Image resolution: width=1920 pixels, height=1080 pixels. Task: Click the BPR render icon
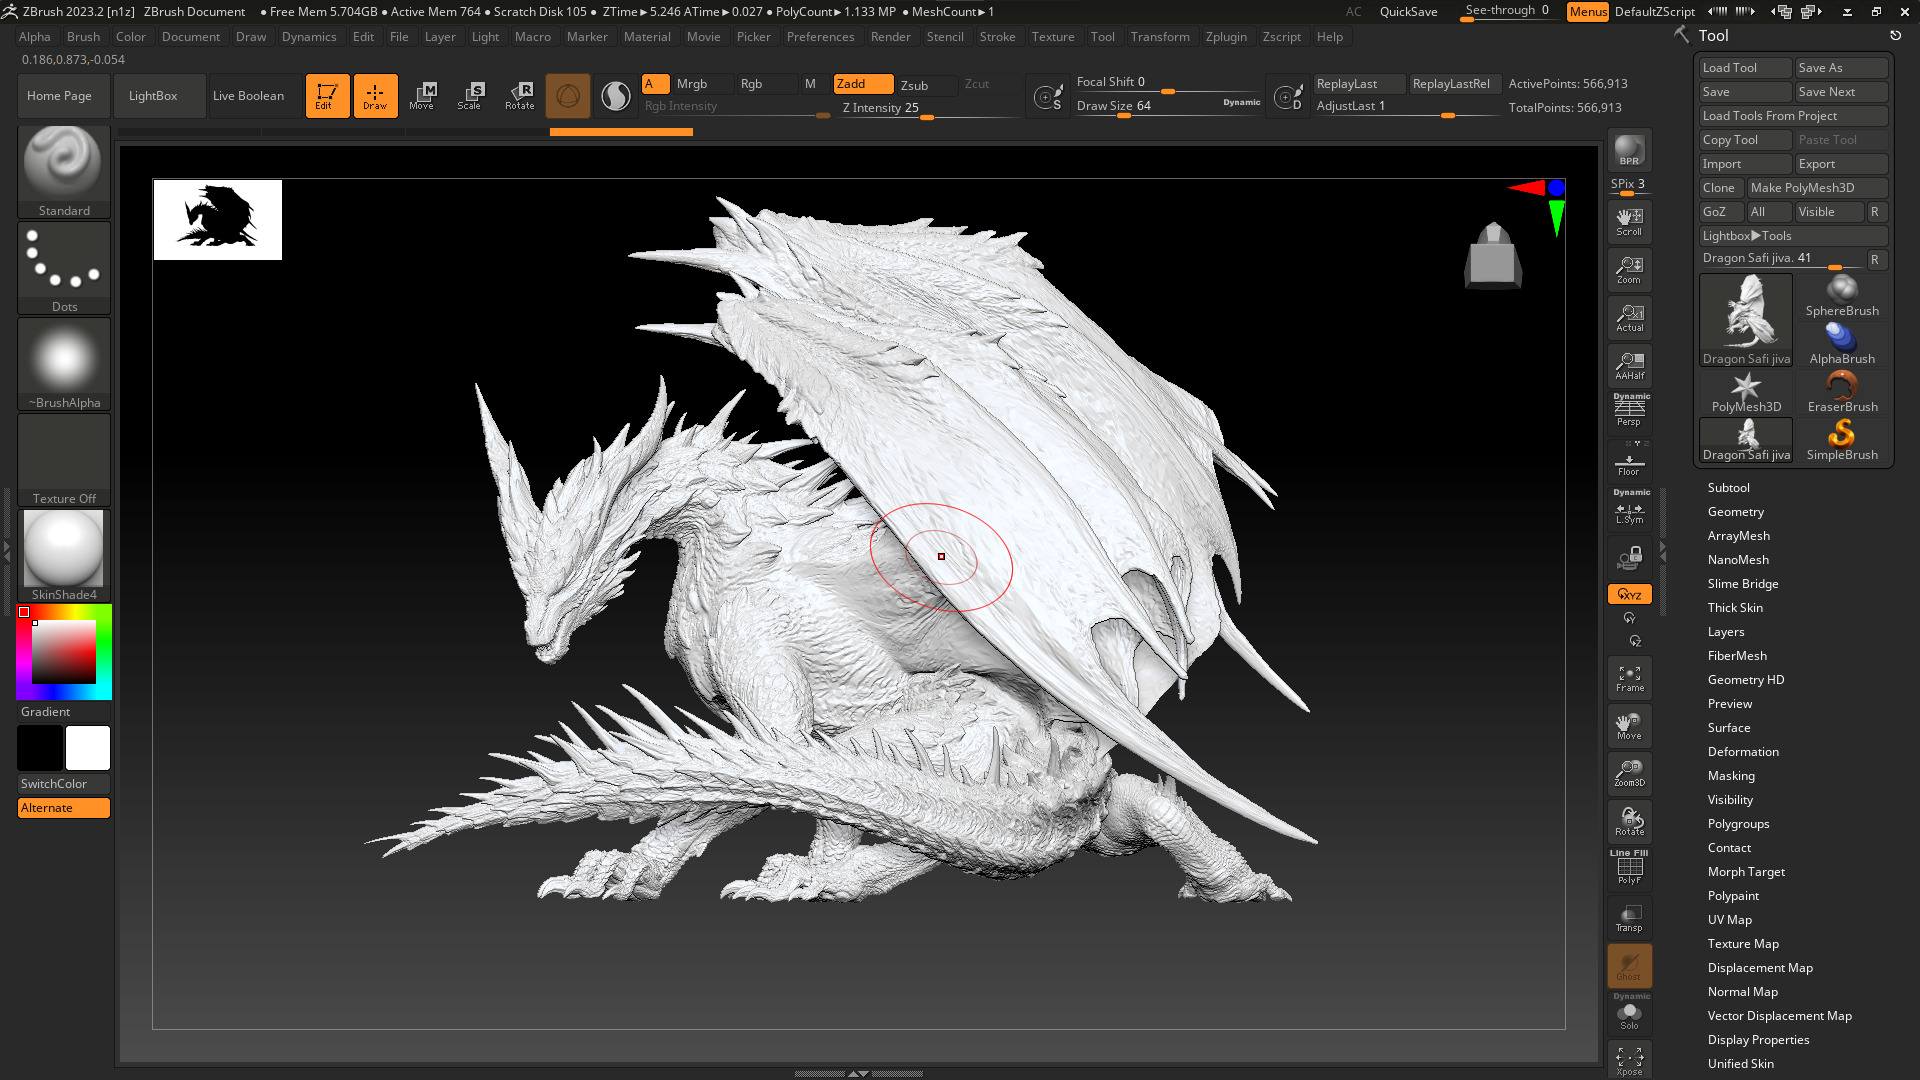[x=1629, y=150]
